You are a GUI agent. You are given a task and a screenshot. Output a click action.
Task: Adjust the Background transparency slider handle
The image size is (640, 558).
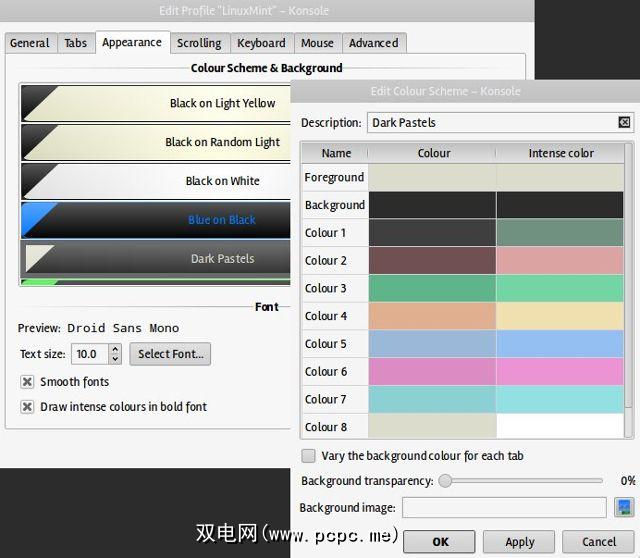tap(445, 481)
